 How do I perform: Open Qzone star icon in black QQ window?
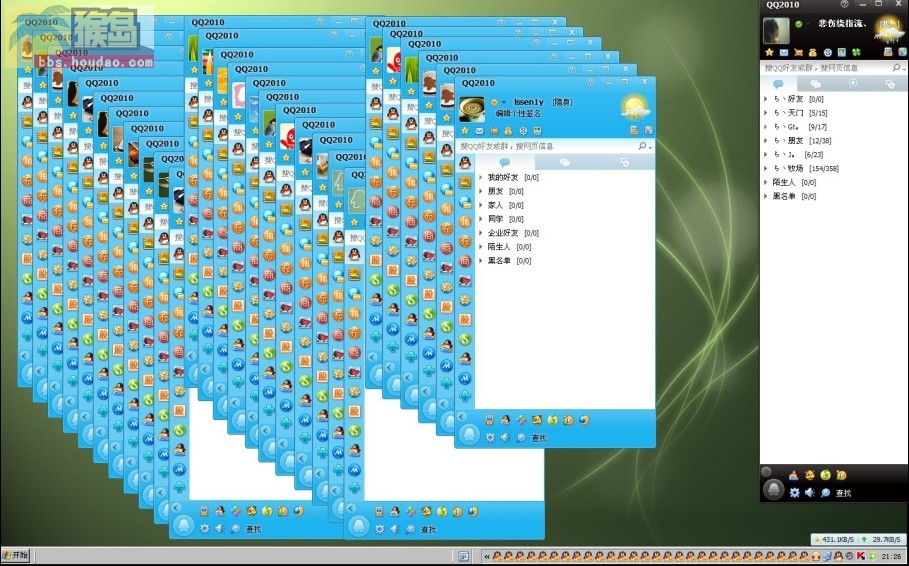769,52
